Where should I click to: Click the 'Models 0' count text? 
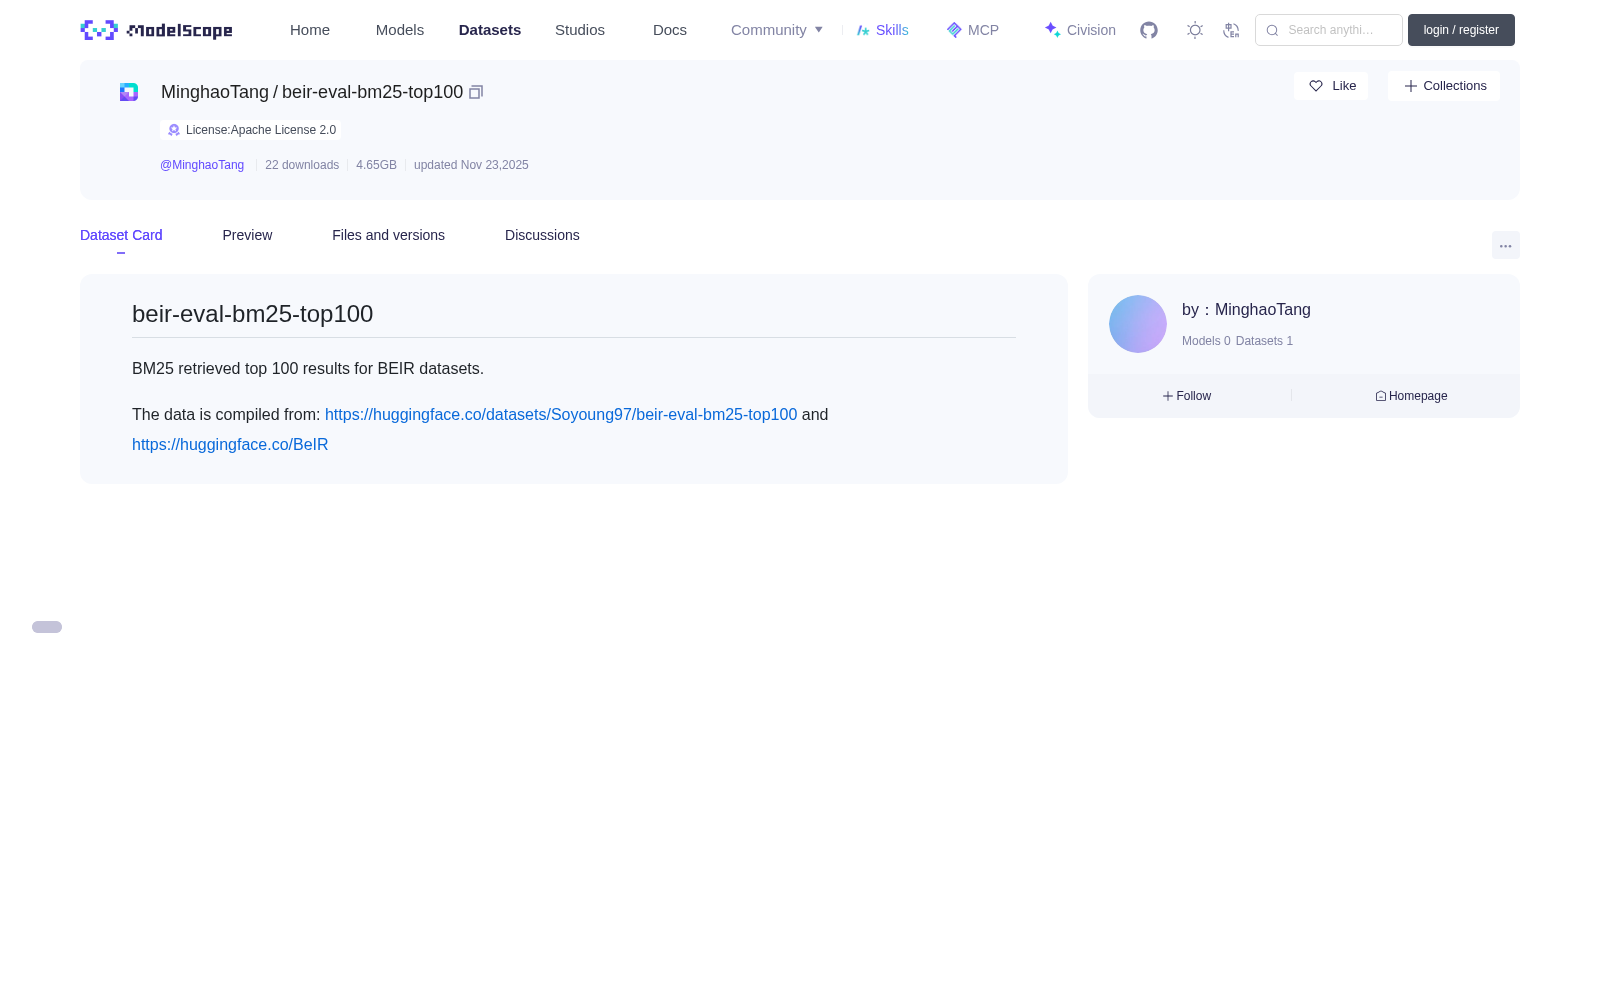click(1206, 341)
